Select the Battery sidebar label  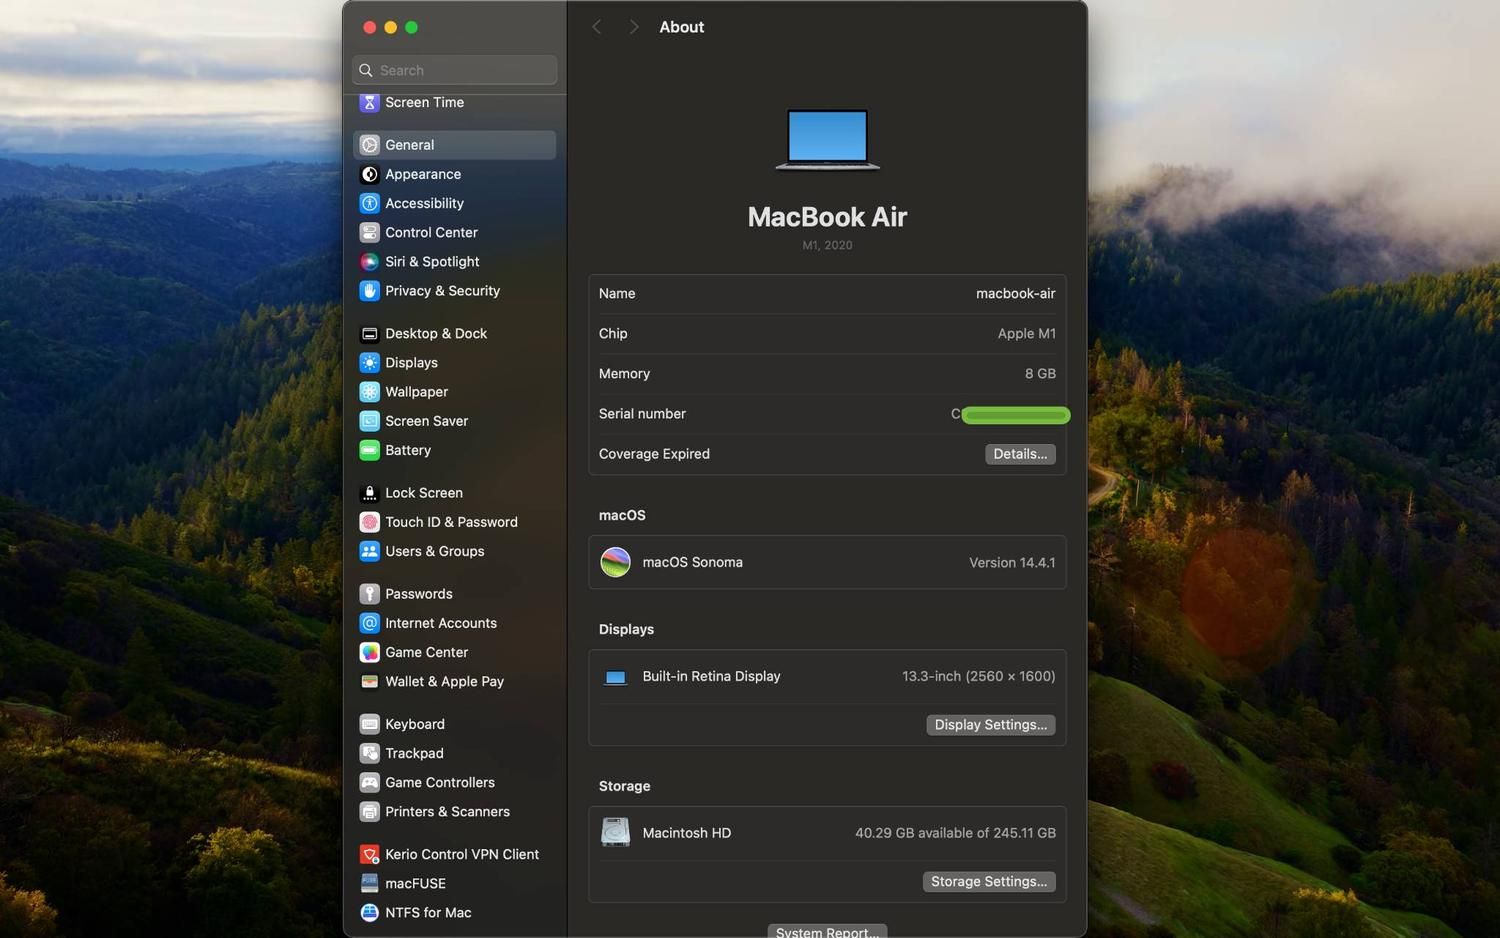coord(408,450)
